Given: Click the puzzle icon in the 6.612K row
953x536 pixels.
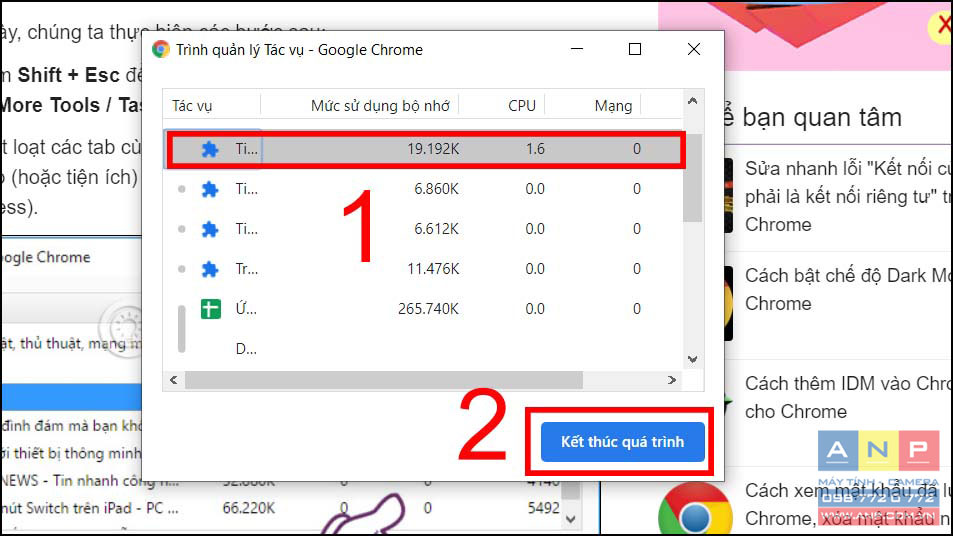Looking at the screenshot, I should (210, 229).
